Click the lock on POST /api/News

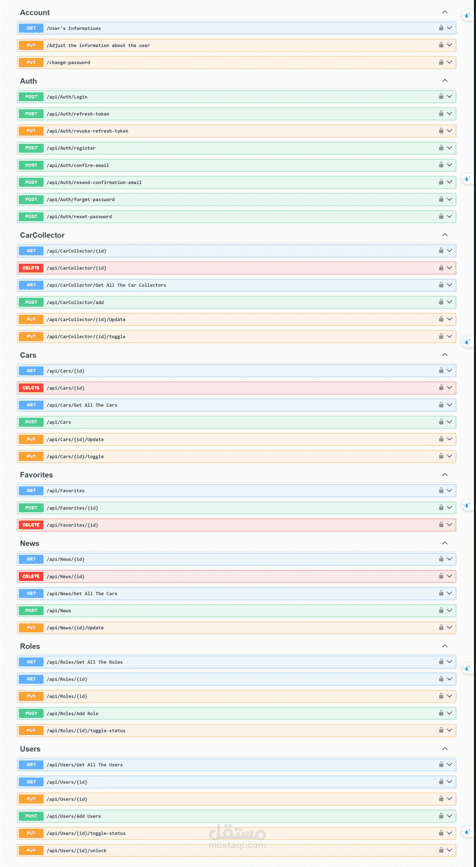click(441, 610)
